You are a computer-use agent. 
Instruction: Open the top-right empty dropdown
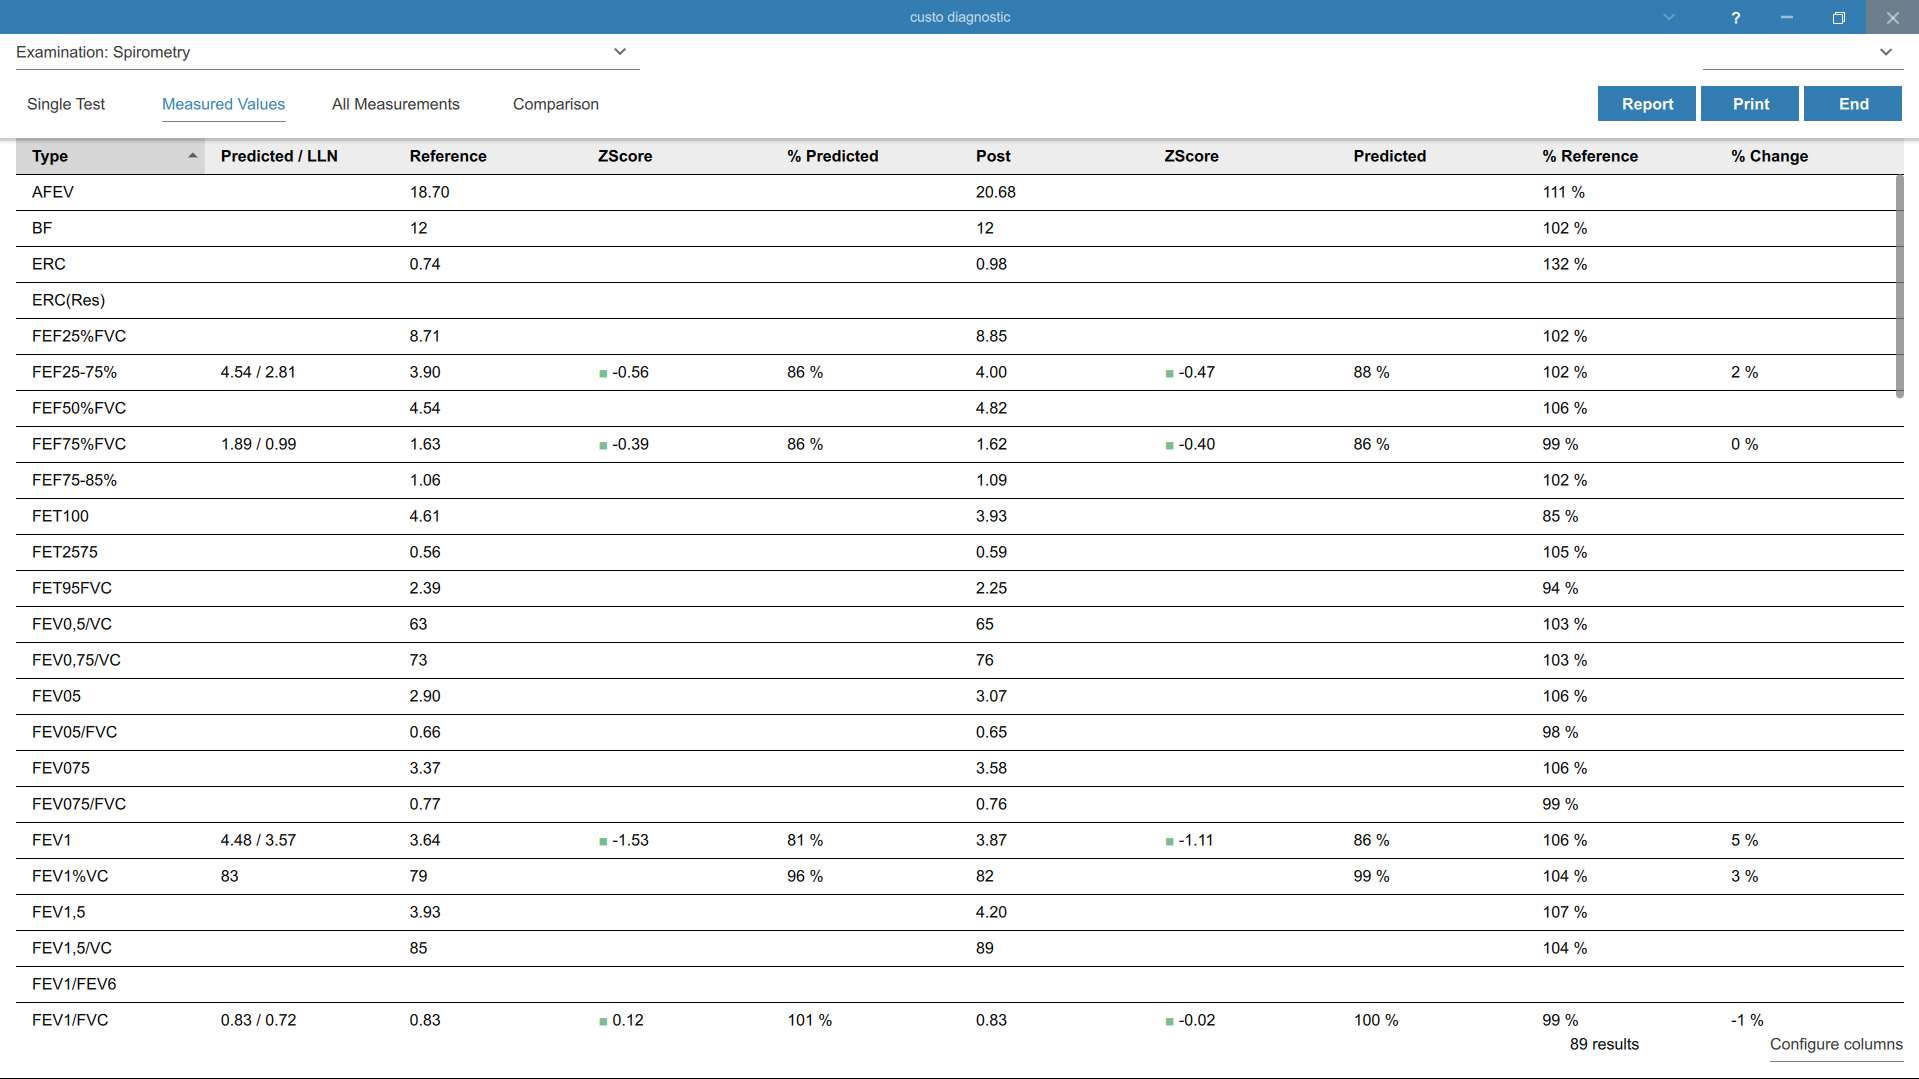[x=1801, y=52]
